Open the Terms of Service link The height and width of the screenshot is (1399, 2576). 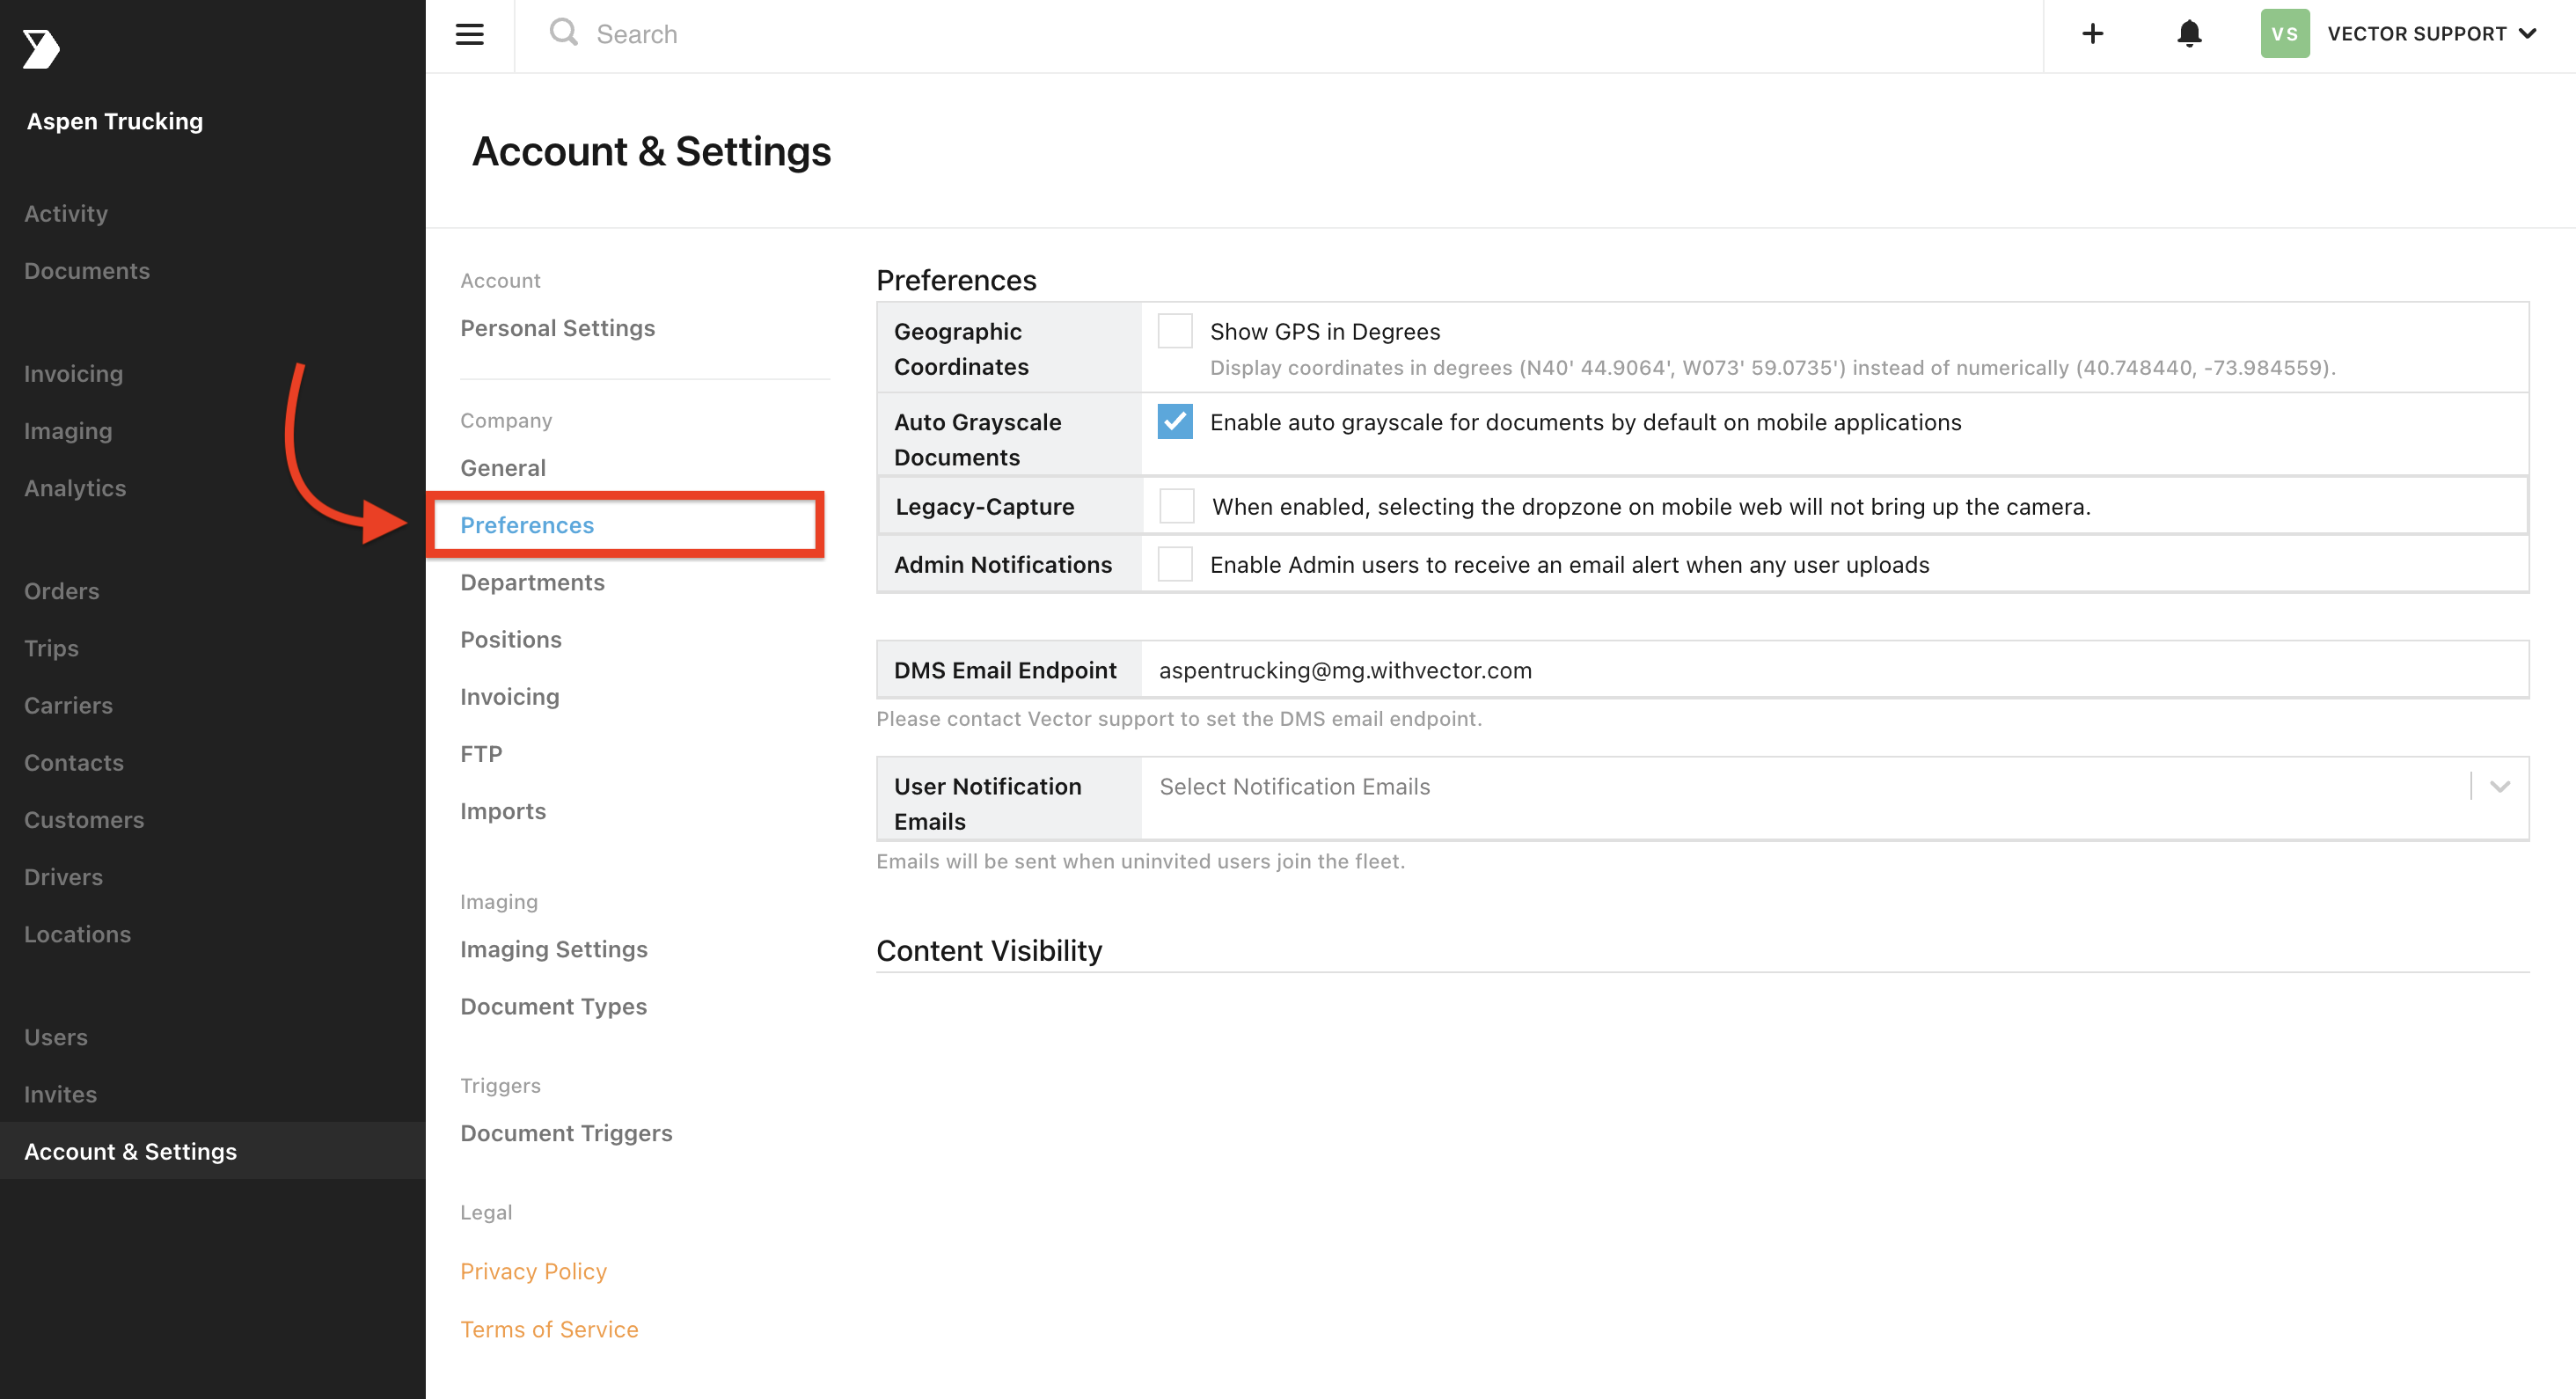[549, 1329]
